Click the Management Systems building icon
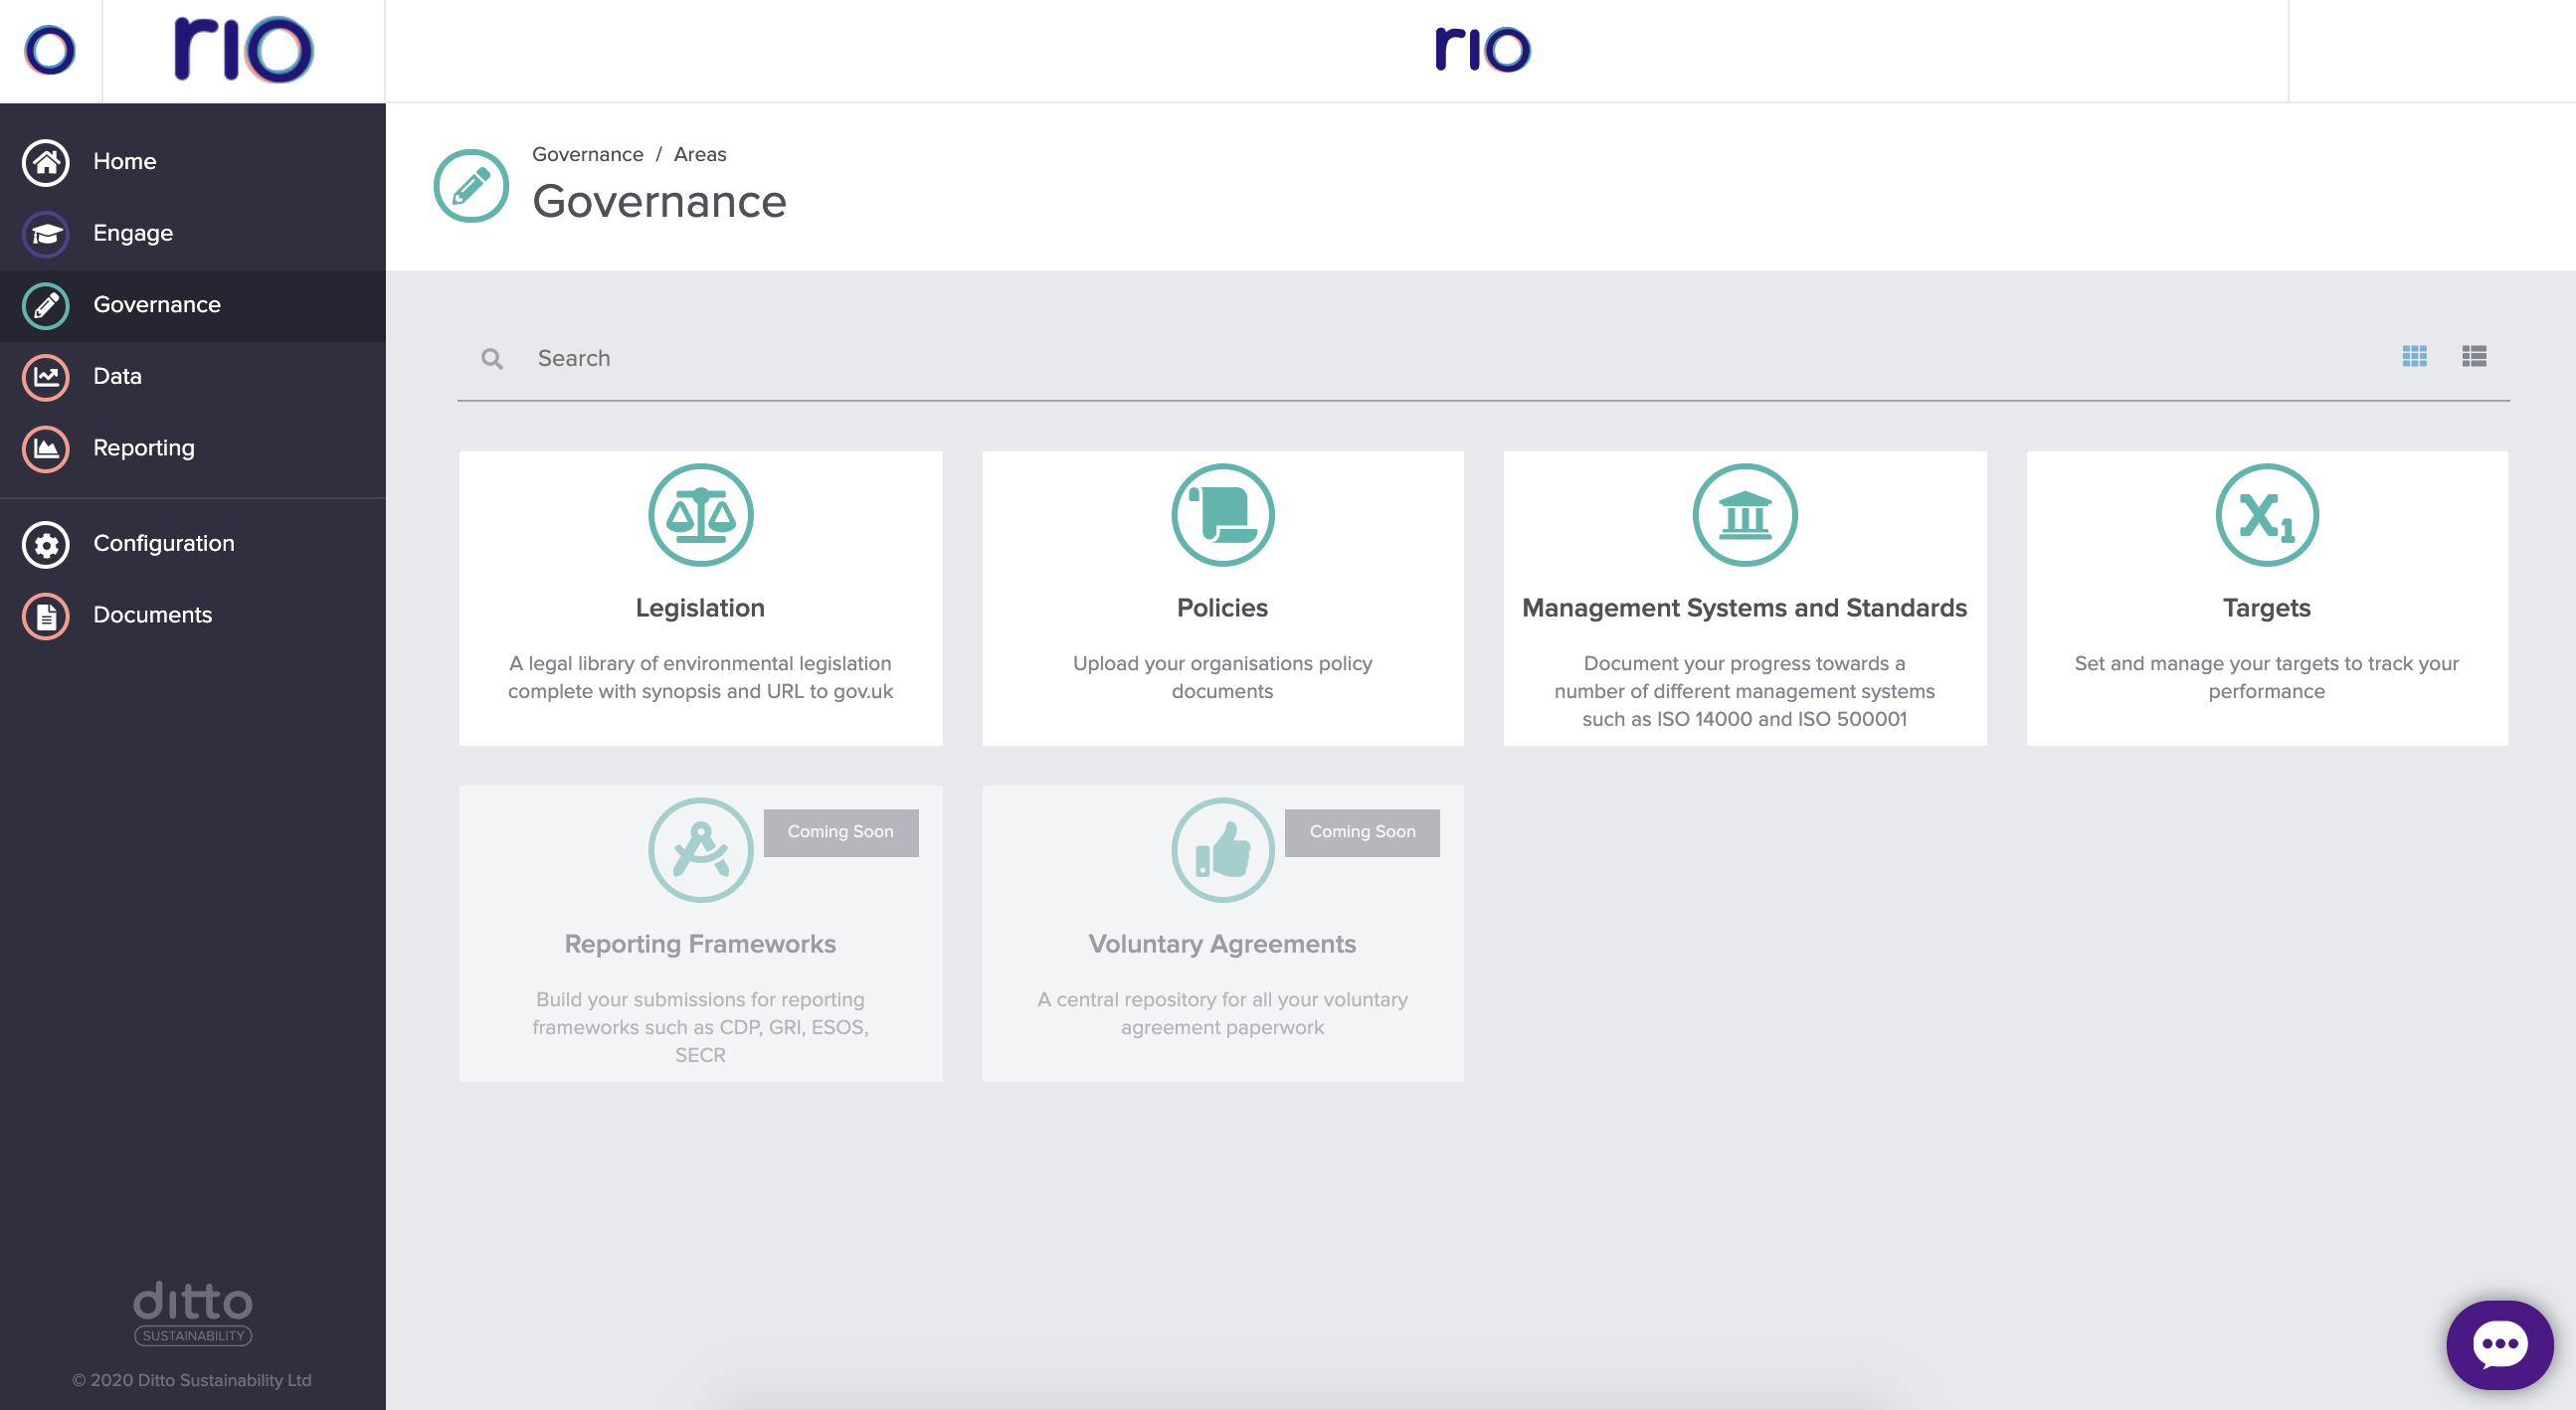This screenshot has height=1410, width=2576. point(1744,515)
